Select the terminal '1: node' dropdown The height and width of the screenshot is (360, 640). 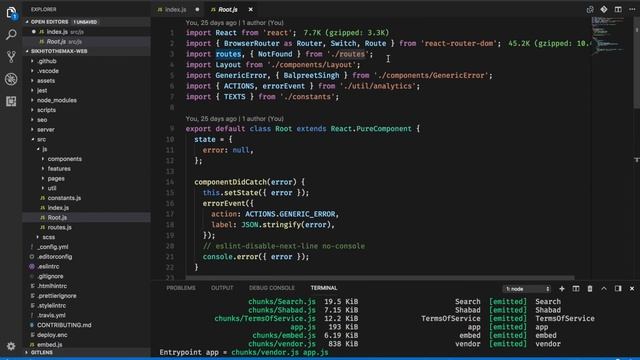527,289
